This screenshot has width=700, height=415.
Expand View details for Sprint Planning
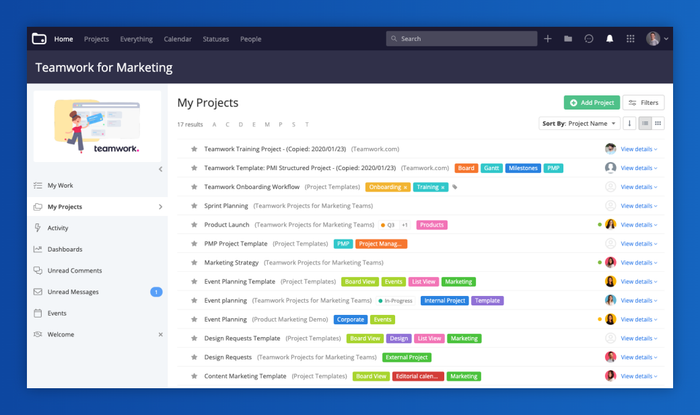639,206
